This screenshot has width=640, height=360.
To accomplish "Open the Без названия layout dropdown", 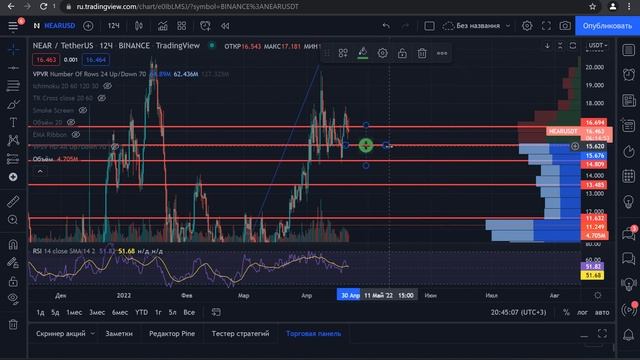I will click(x=477, y=26).
